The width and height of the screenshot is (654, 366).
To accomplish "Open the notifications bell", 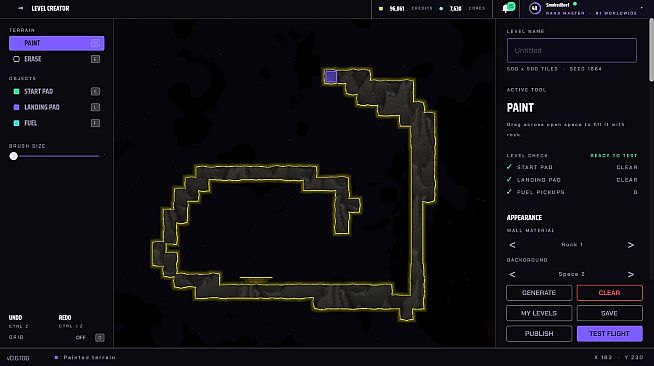I will (x=508, y=8).
